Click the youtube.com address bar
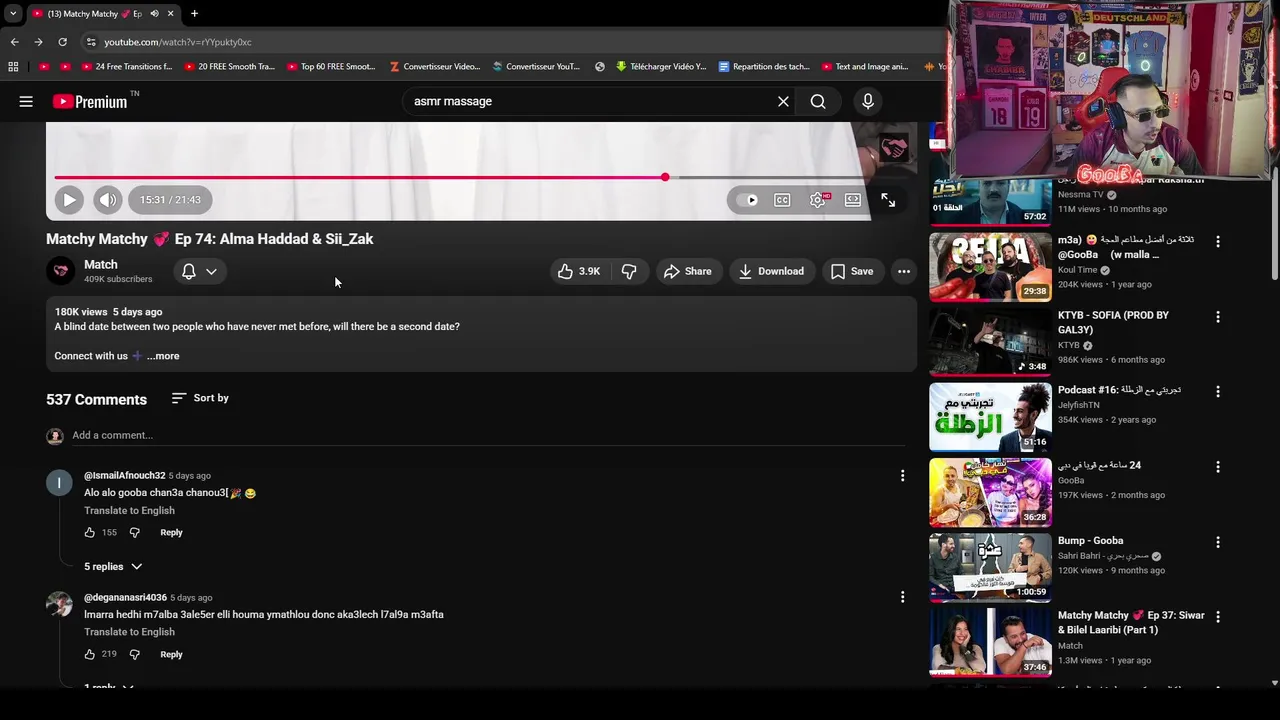This screenshot has width=1280, height=720. click(x=510, y=42)
